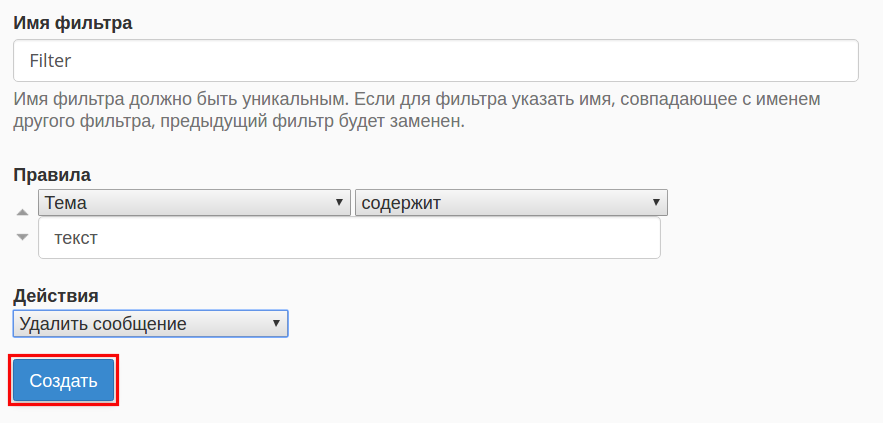883x423 pixels.
Task: Click the small triangle of Тема dropdown
Action: 339,202
